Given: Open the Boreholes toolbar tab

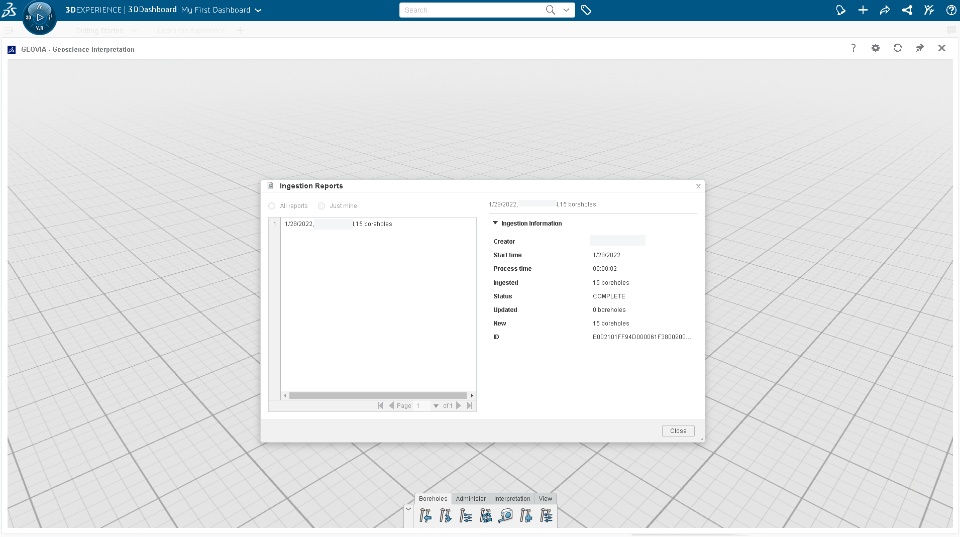Looking at the screenshot, I should click(433, 498).
